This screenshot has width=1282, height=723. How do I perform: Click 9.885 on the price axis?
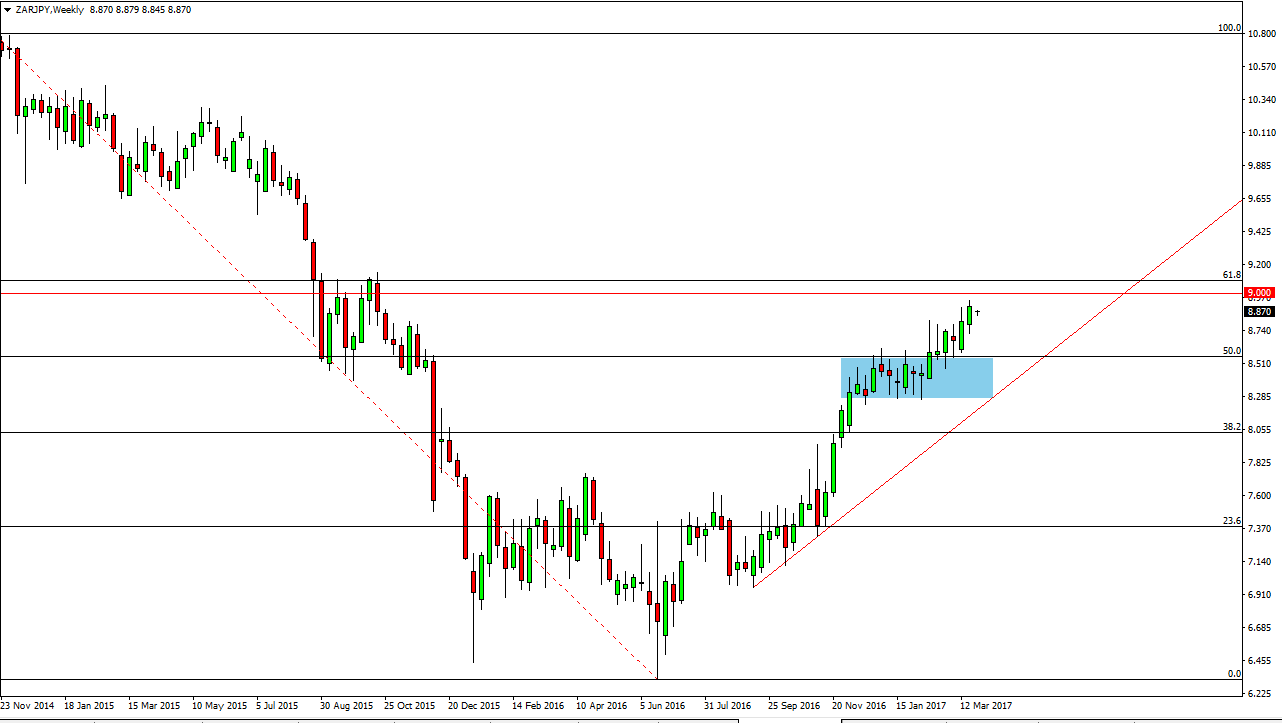(x=1261, y=166)
